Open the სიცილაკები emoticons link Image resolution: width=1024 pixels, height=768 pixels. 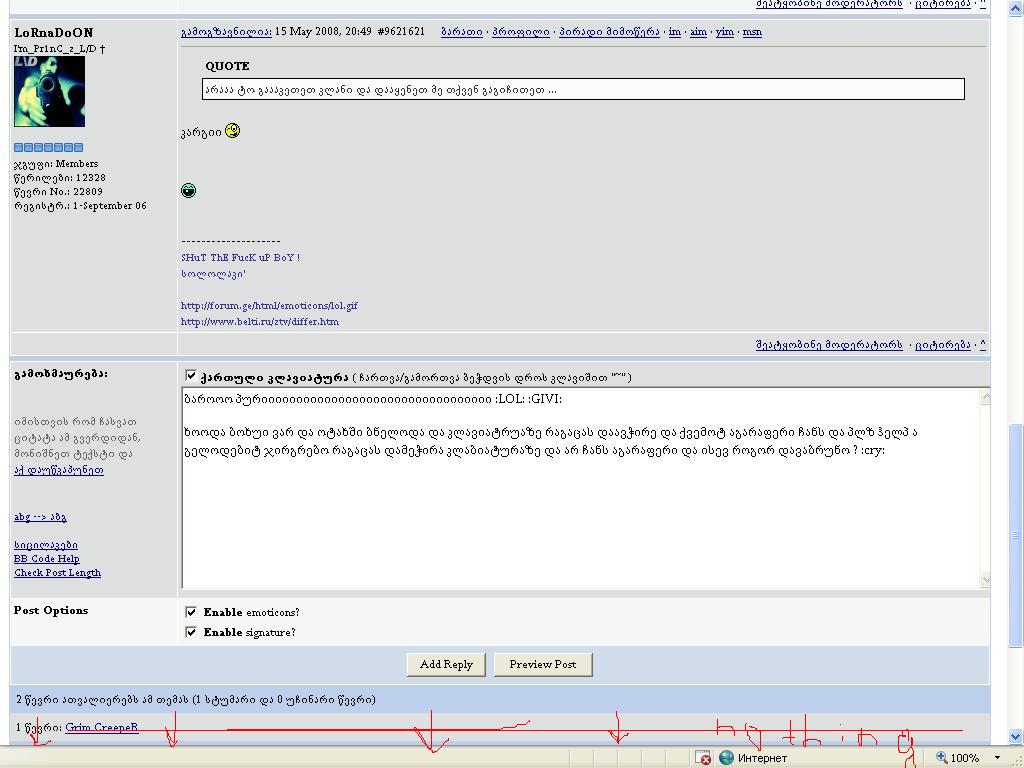coord(46,545)
